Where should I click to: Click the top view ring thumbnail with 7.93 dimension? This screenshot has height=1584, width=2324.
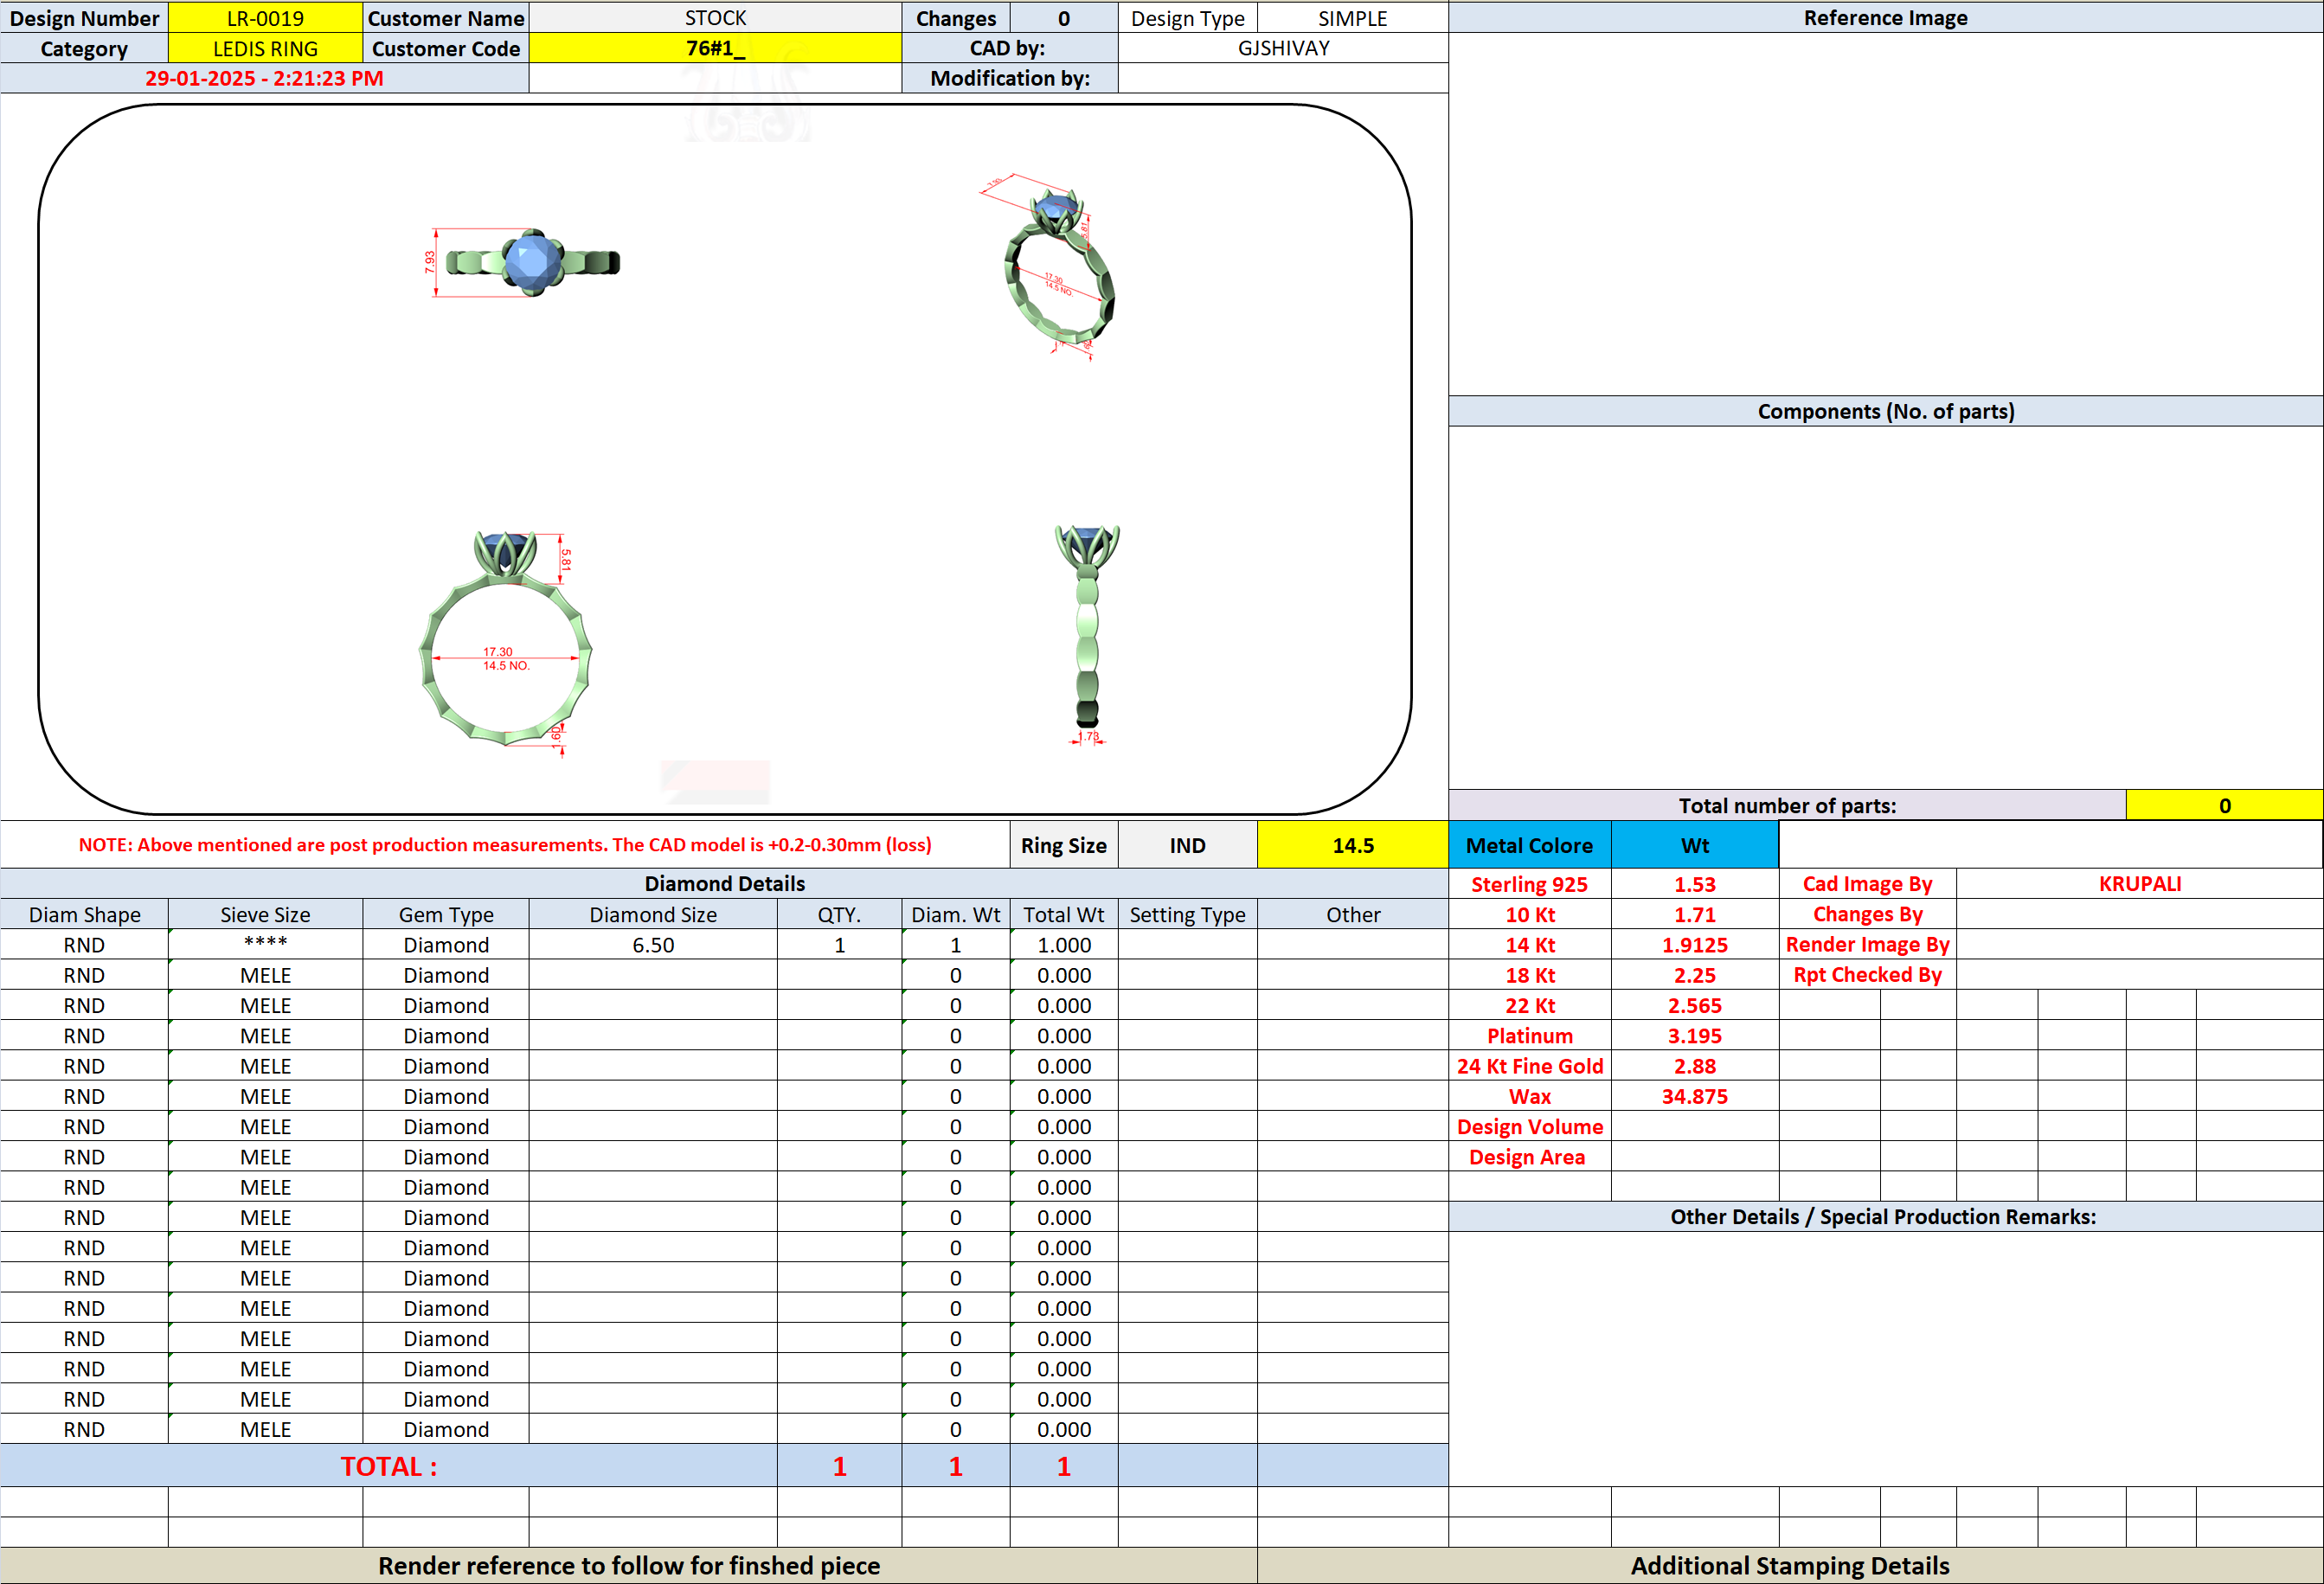[523, 262]
